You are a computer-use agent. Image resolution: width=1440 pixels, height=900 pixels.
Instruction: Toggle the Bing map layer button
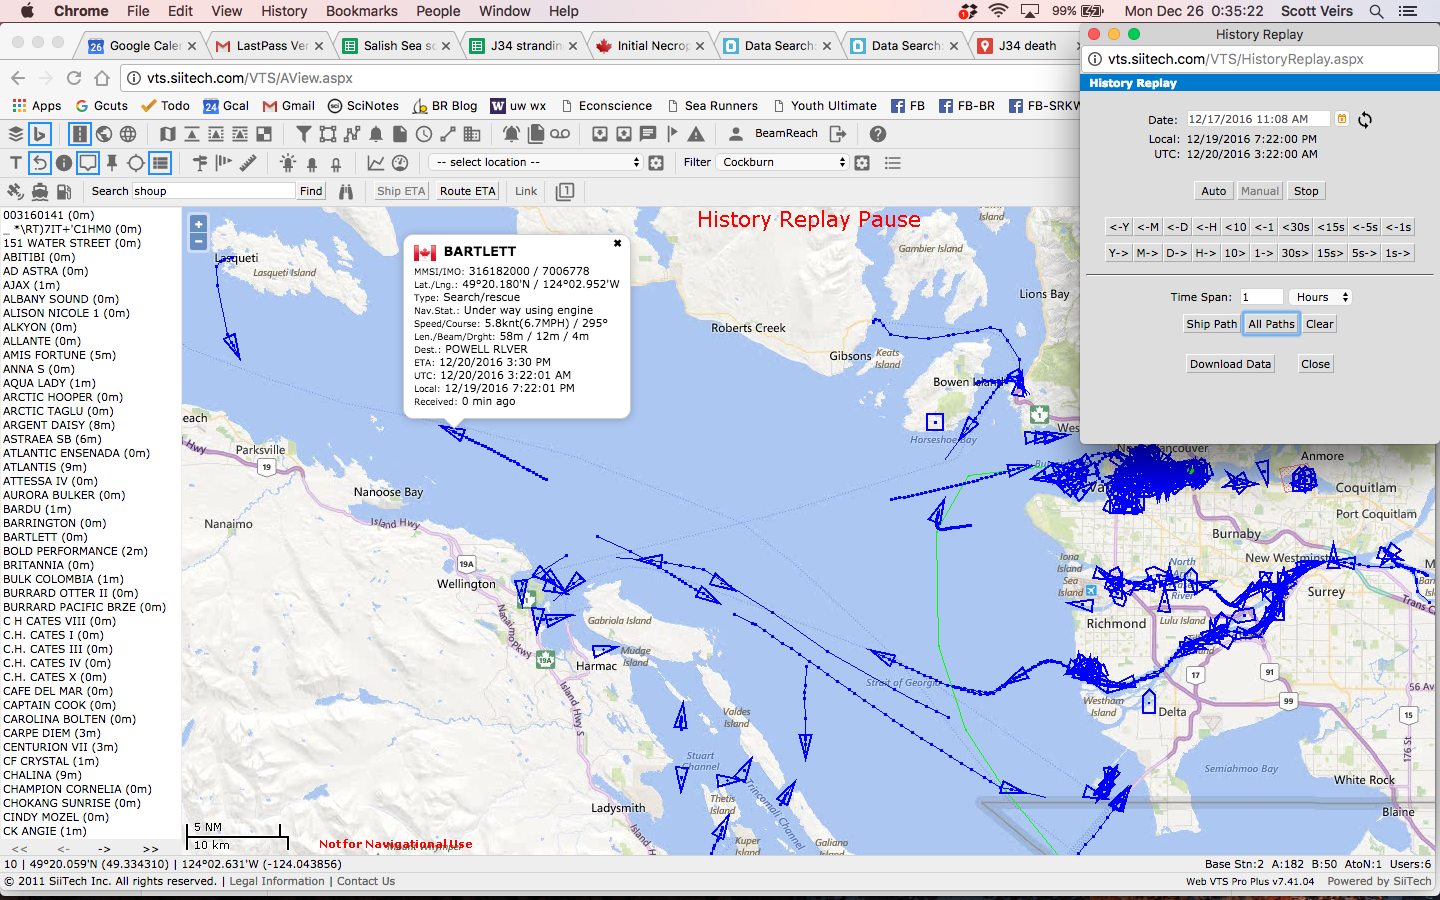[x=40, y=134]
